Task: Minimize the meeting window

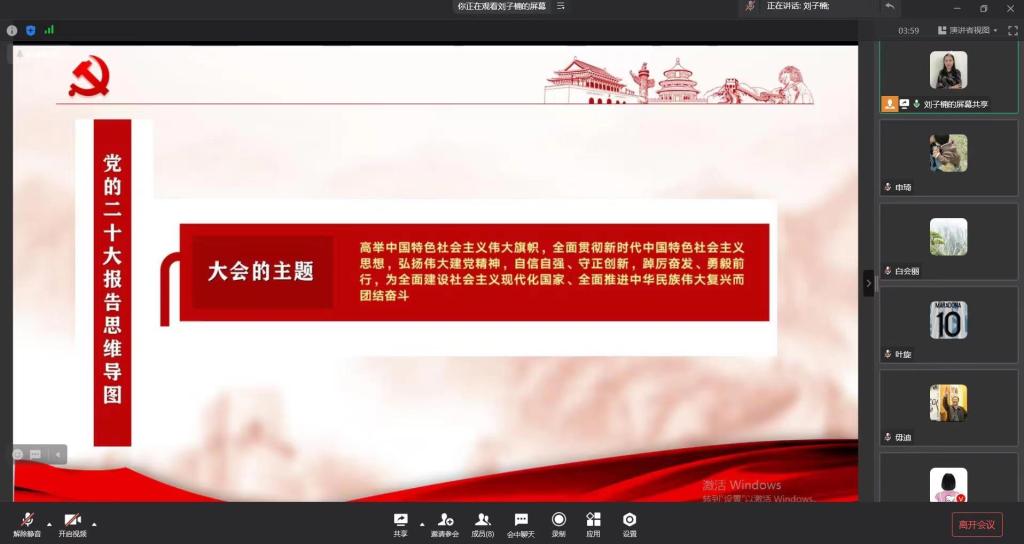Action: [958, 8]
